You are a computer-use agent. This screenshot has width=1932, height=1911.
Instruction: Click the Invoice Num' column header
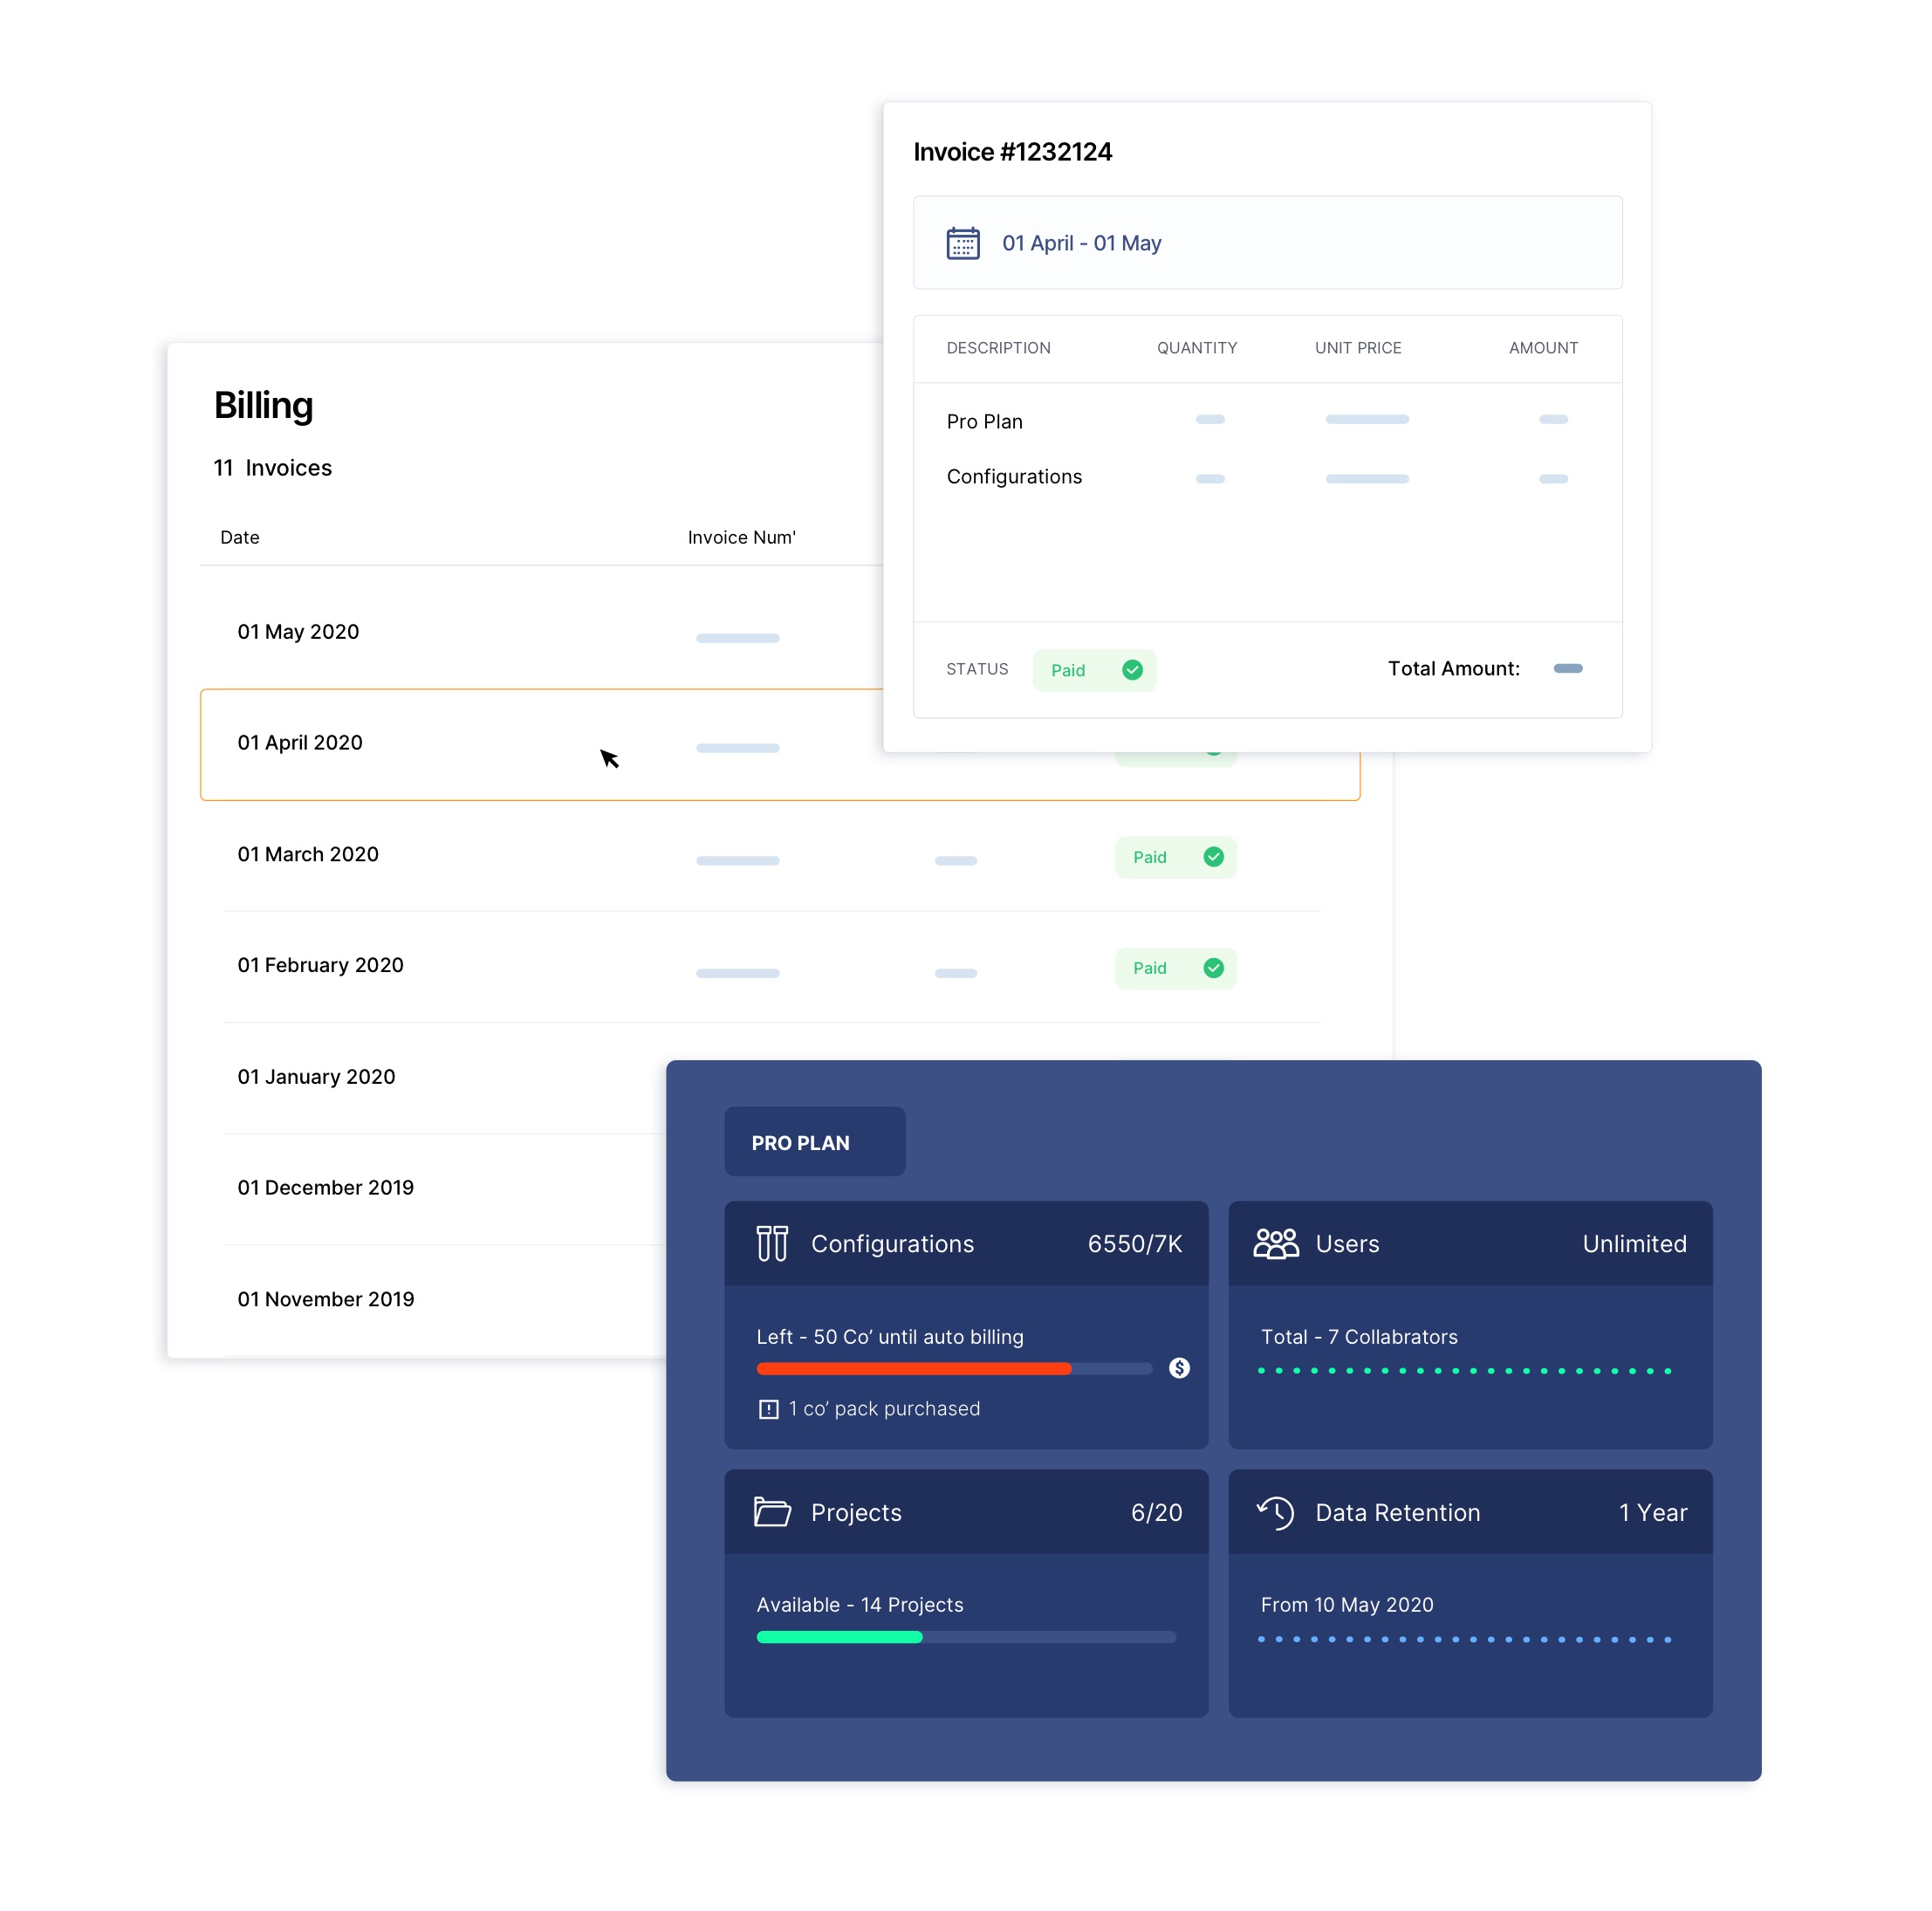coord(742,537)
